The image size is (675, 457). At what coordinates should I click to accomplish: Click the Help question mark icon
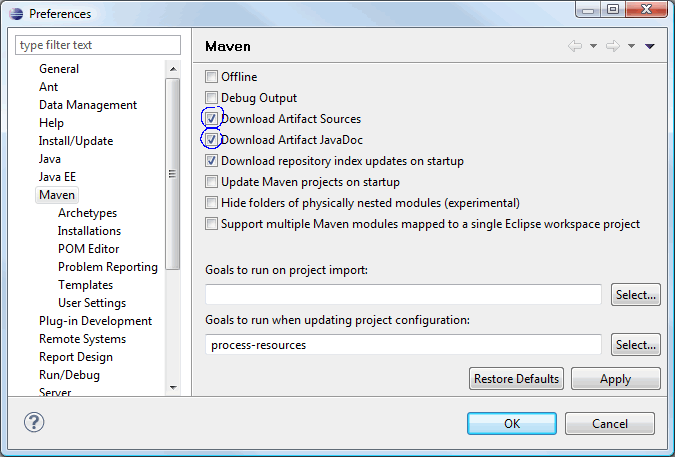[x=34, y=422]
